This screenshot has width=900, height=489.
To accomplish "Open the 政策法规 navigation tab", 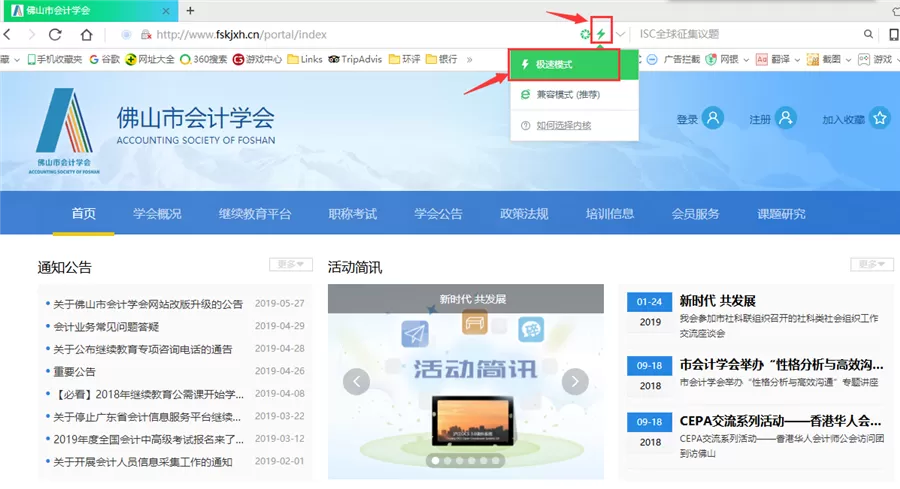I will click(x=524, y=214).
